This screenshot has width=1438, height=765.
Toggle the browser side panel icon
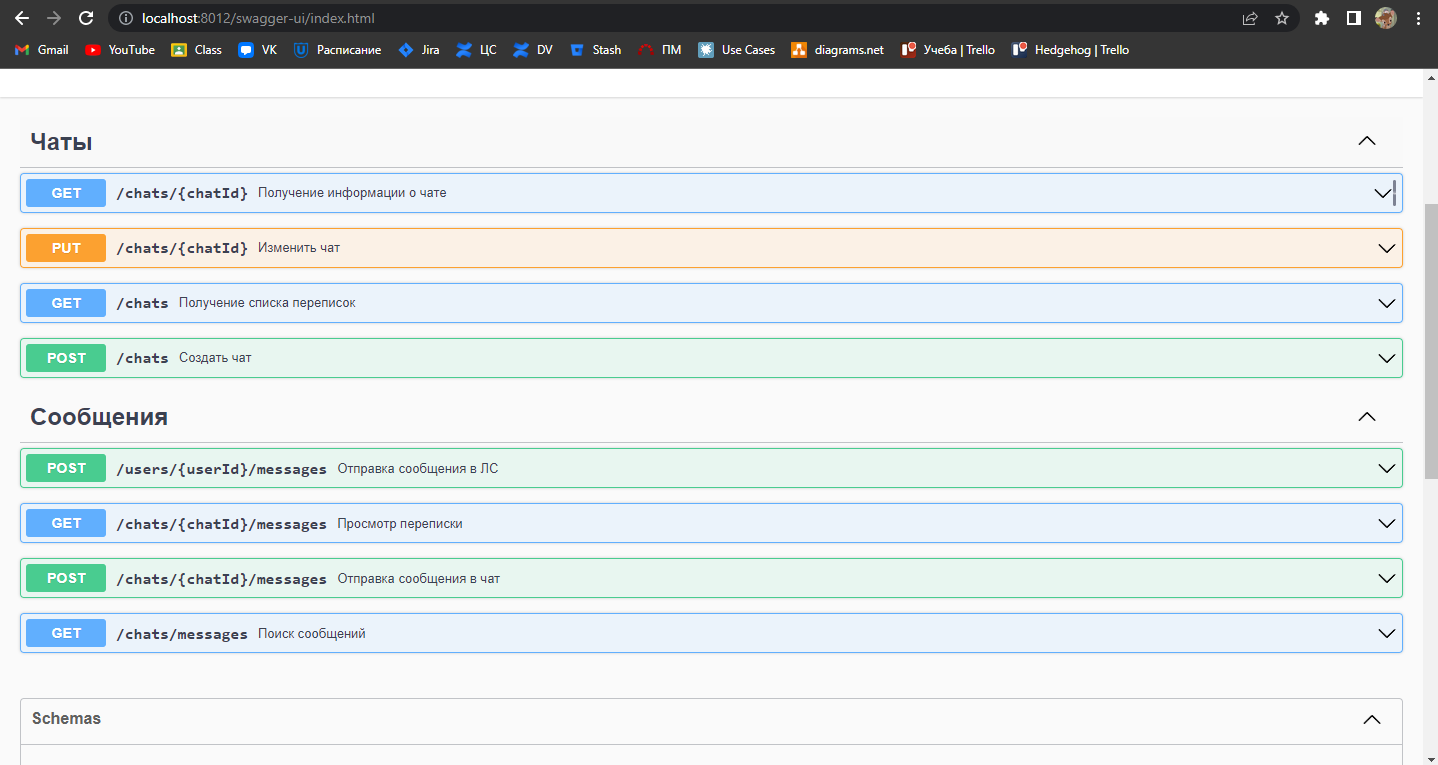(1354, 18)
